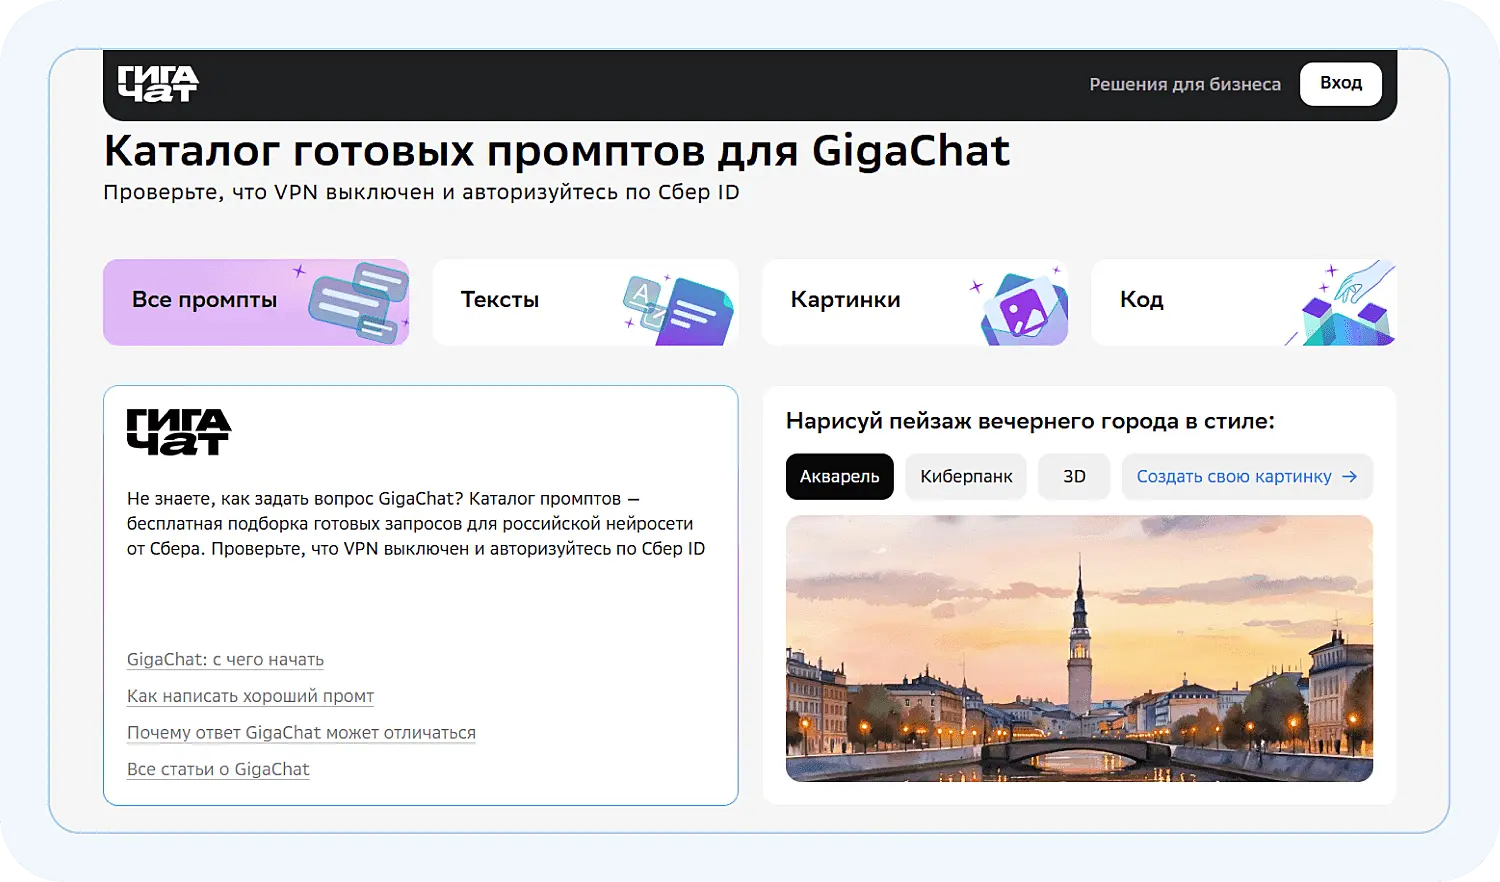Open the Картинки prompts category
The height and width of the screenshot is (882, 1500).
846,299
